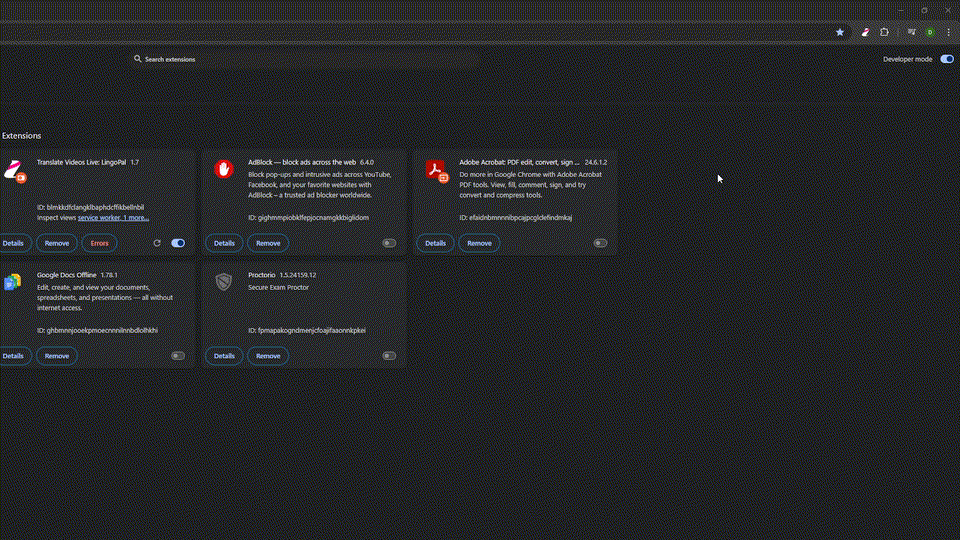The height and width of the screenshot is (540, 960).
Task: Remove the Proctorio extension
Action: coord(268,356)
